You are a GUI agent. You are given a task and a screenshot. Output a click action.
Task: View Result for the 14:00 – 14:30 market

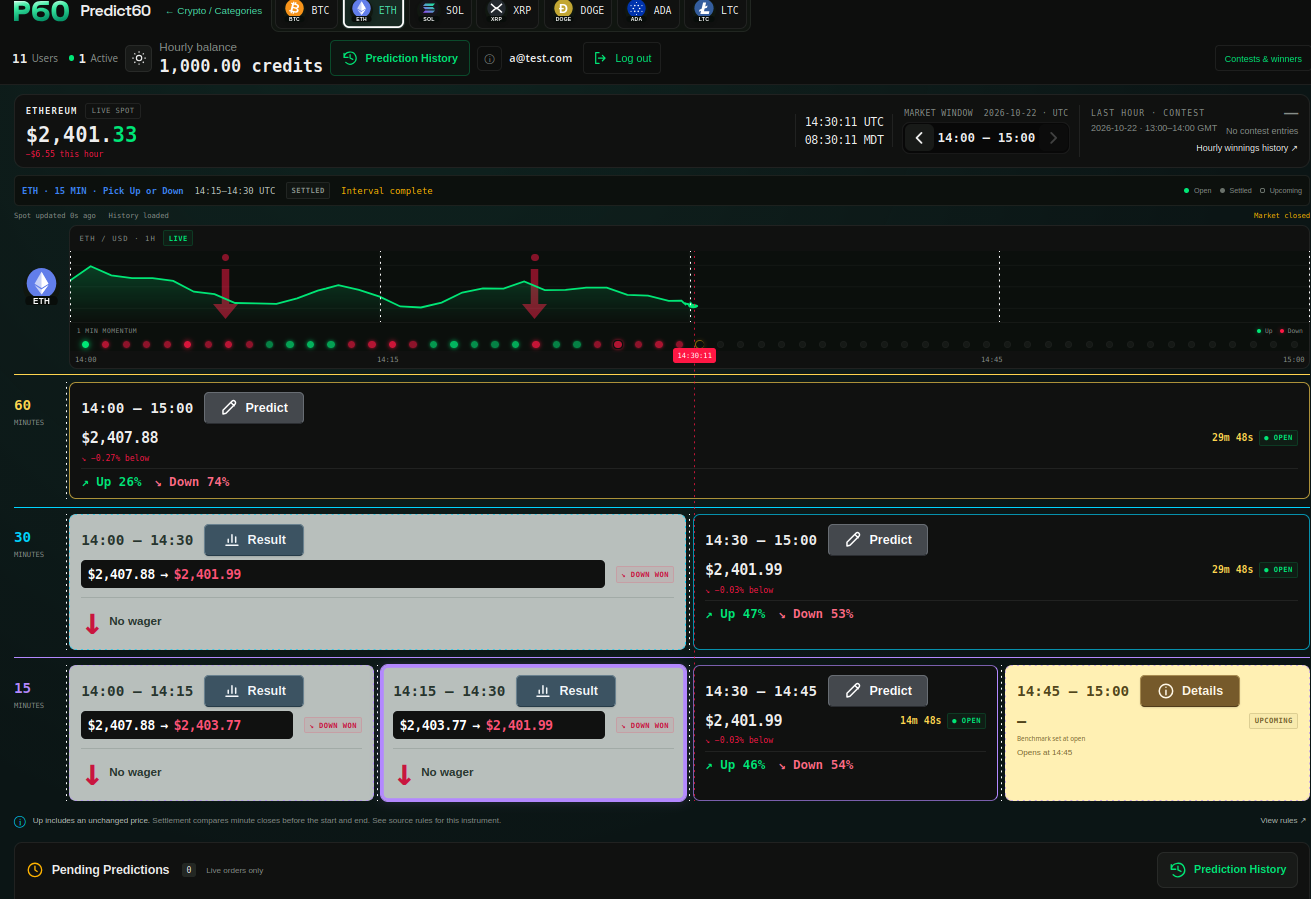[254, 540]
